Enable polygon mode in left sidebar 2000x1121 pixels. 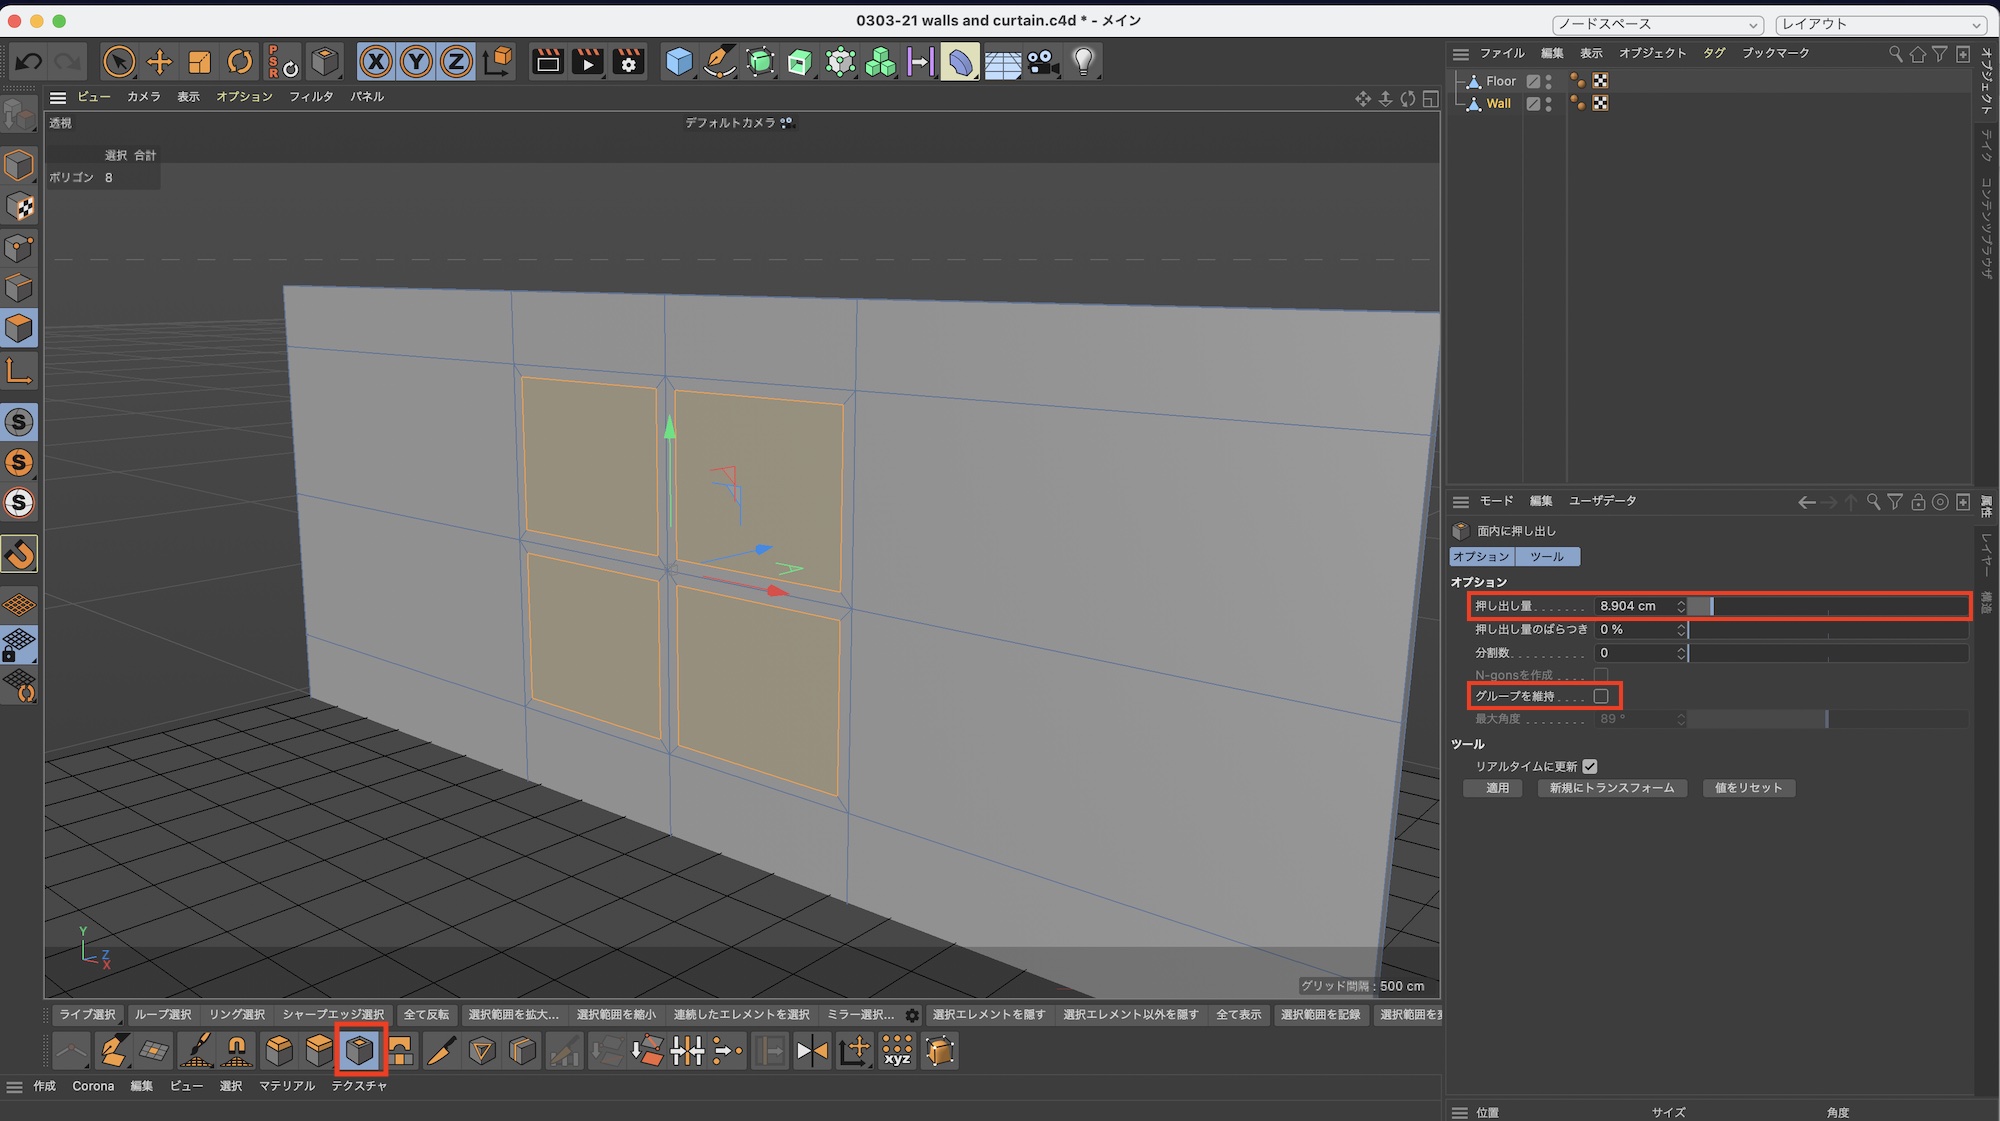[19, 329]
